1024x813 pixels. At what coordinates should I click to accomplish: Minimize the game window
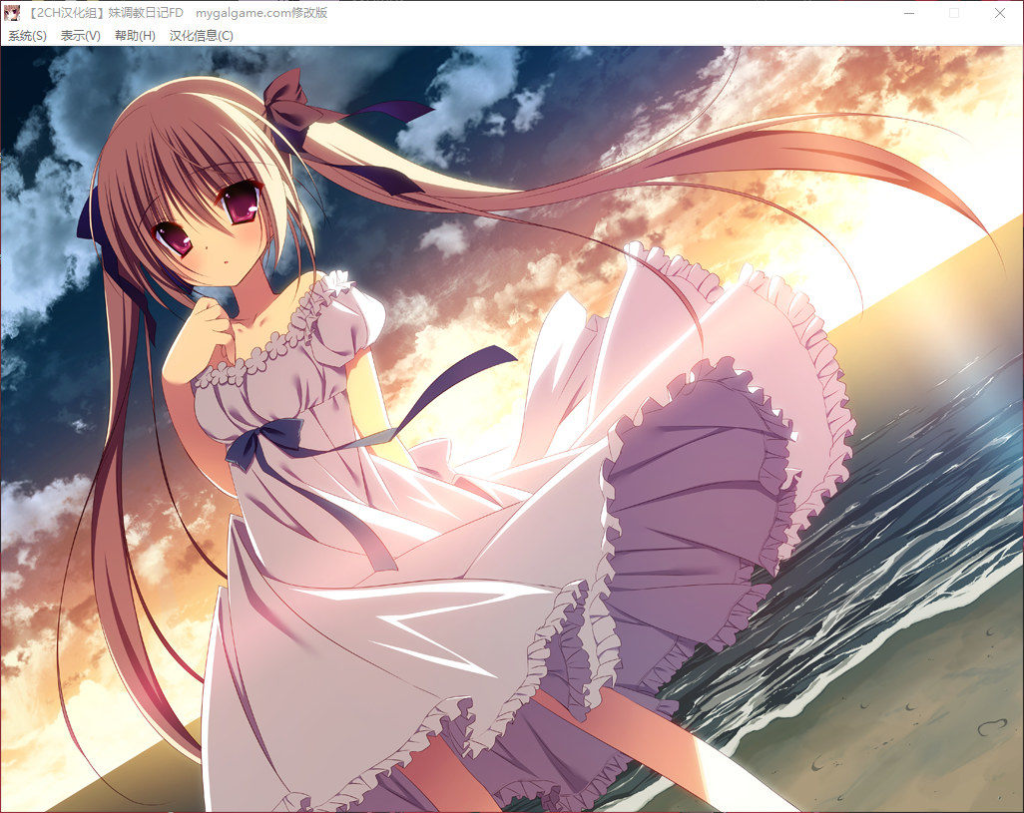[x=908, y=13]
